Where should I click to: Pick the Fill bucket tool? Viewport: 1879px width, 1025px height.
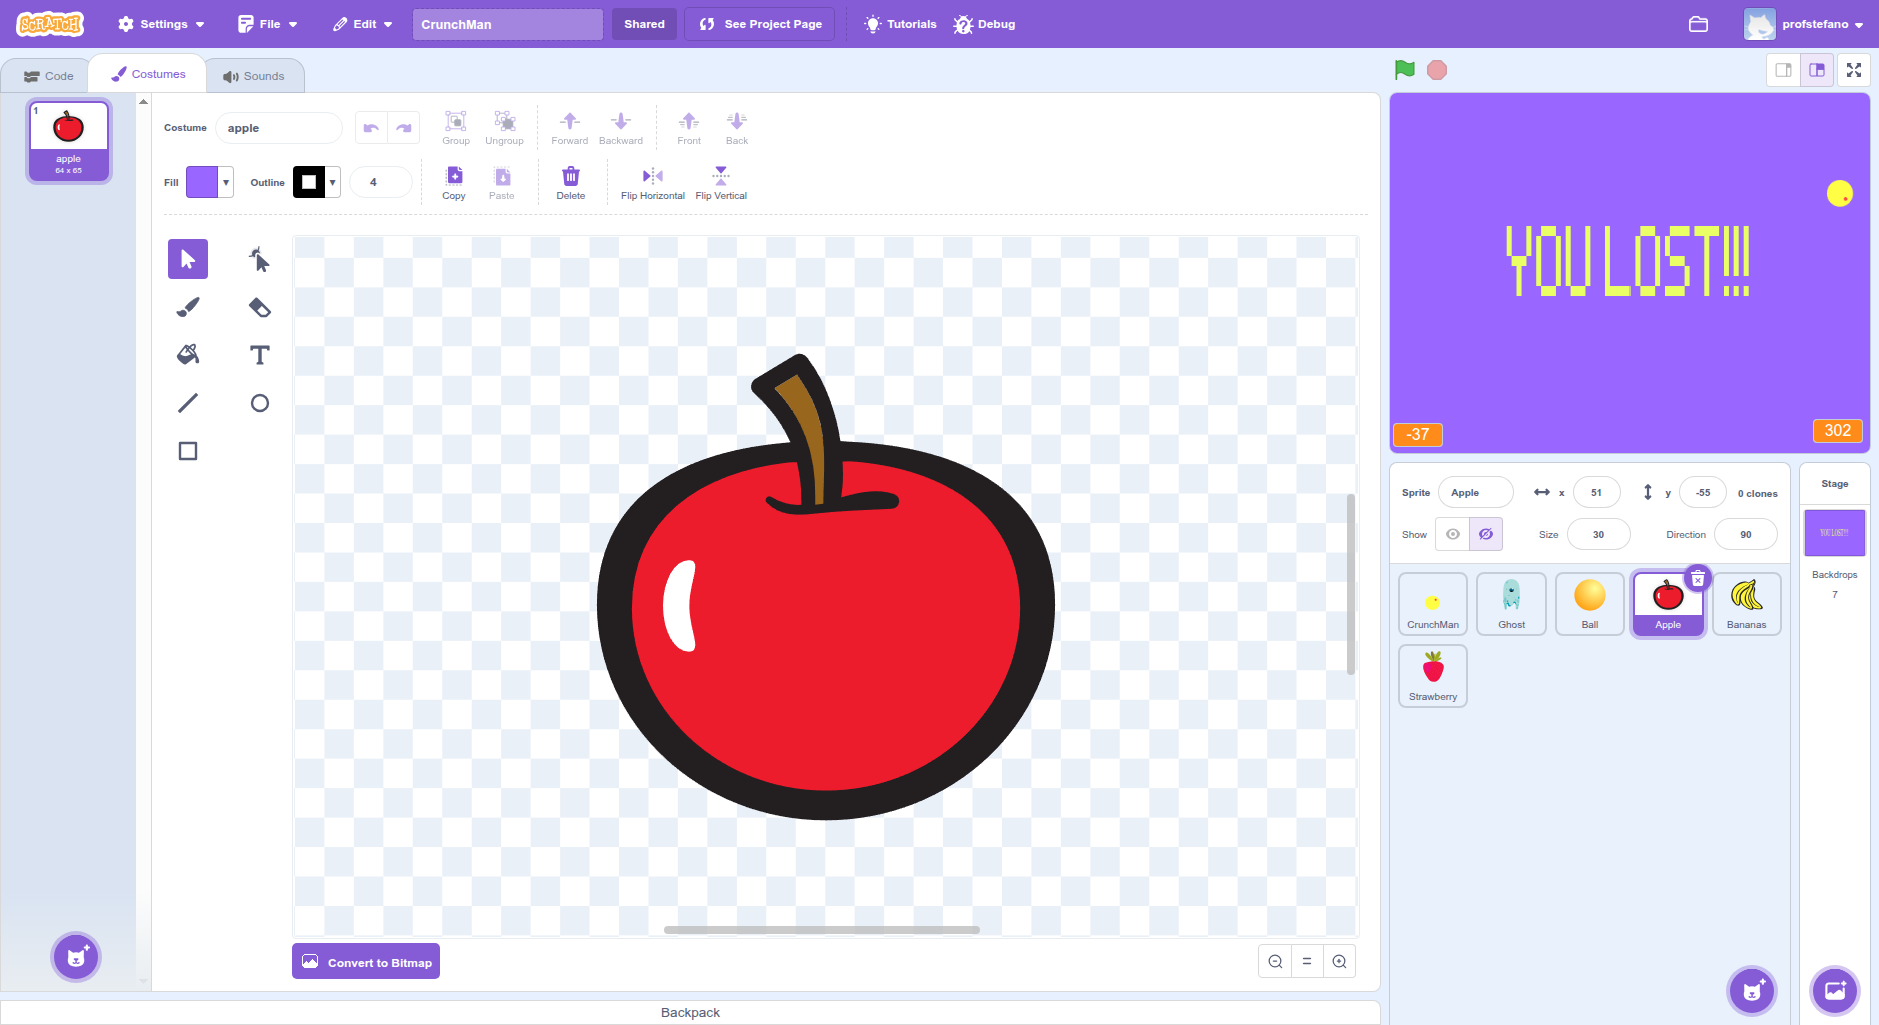tap(188, 355)
